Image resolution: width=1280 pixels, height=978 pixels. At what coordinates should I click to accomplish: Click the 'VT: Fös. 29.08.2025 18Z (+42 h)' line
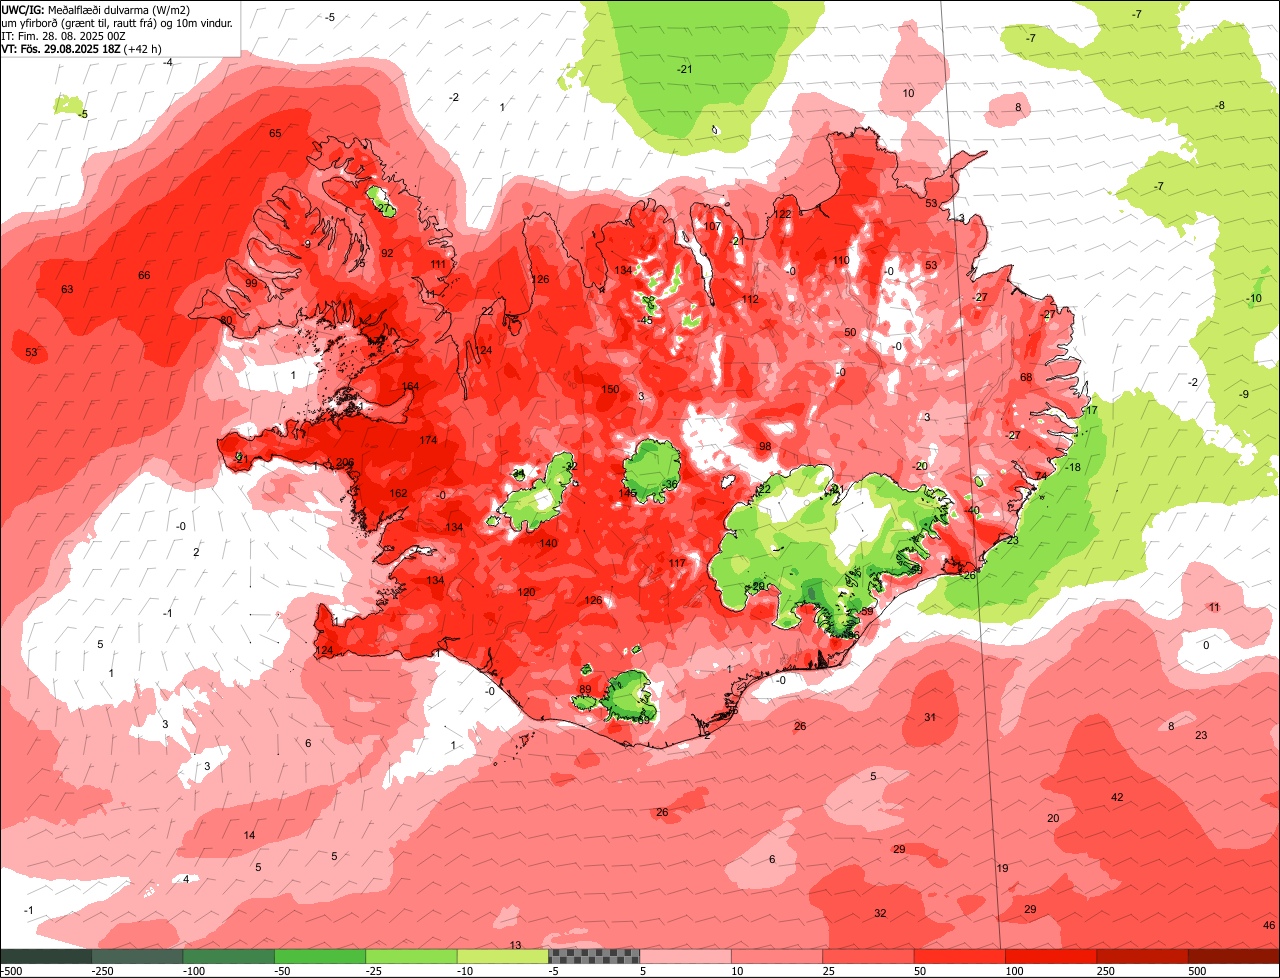click(81, 48)
